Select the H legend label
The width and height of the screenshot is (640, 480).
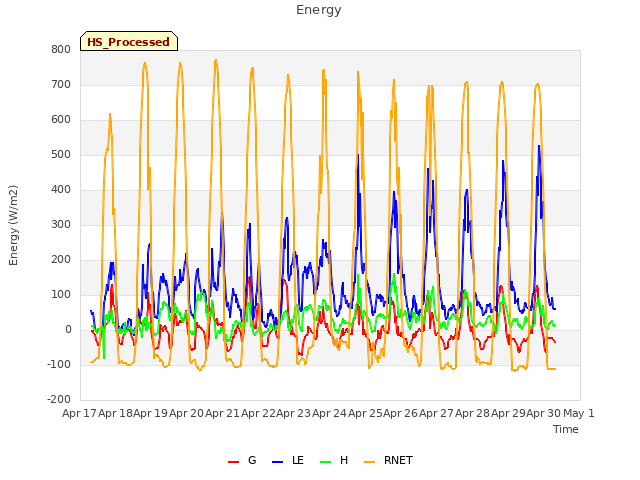click(x=344, y=460)
